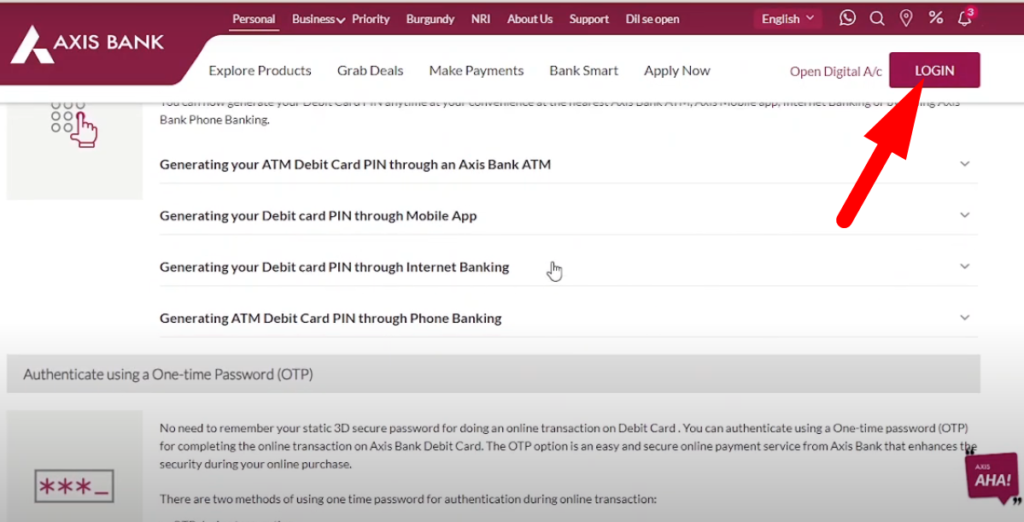Image resolution: width=1024 pixels, height=522 pixels.
Task: Open the Grab Deals menu
Action: 370,71
